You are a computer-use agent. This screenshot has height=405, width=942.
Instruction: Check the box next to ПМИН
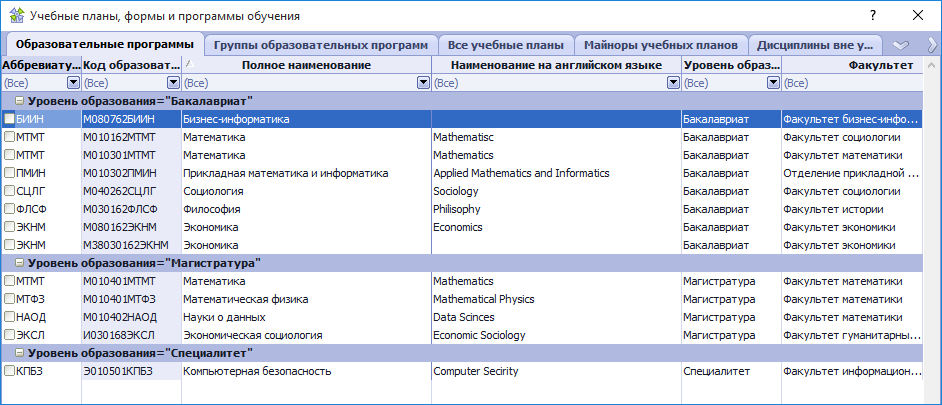tap(9, 173)
